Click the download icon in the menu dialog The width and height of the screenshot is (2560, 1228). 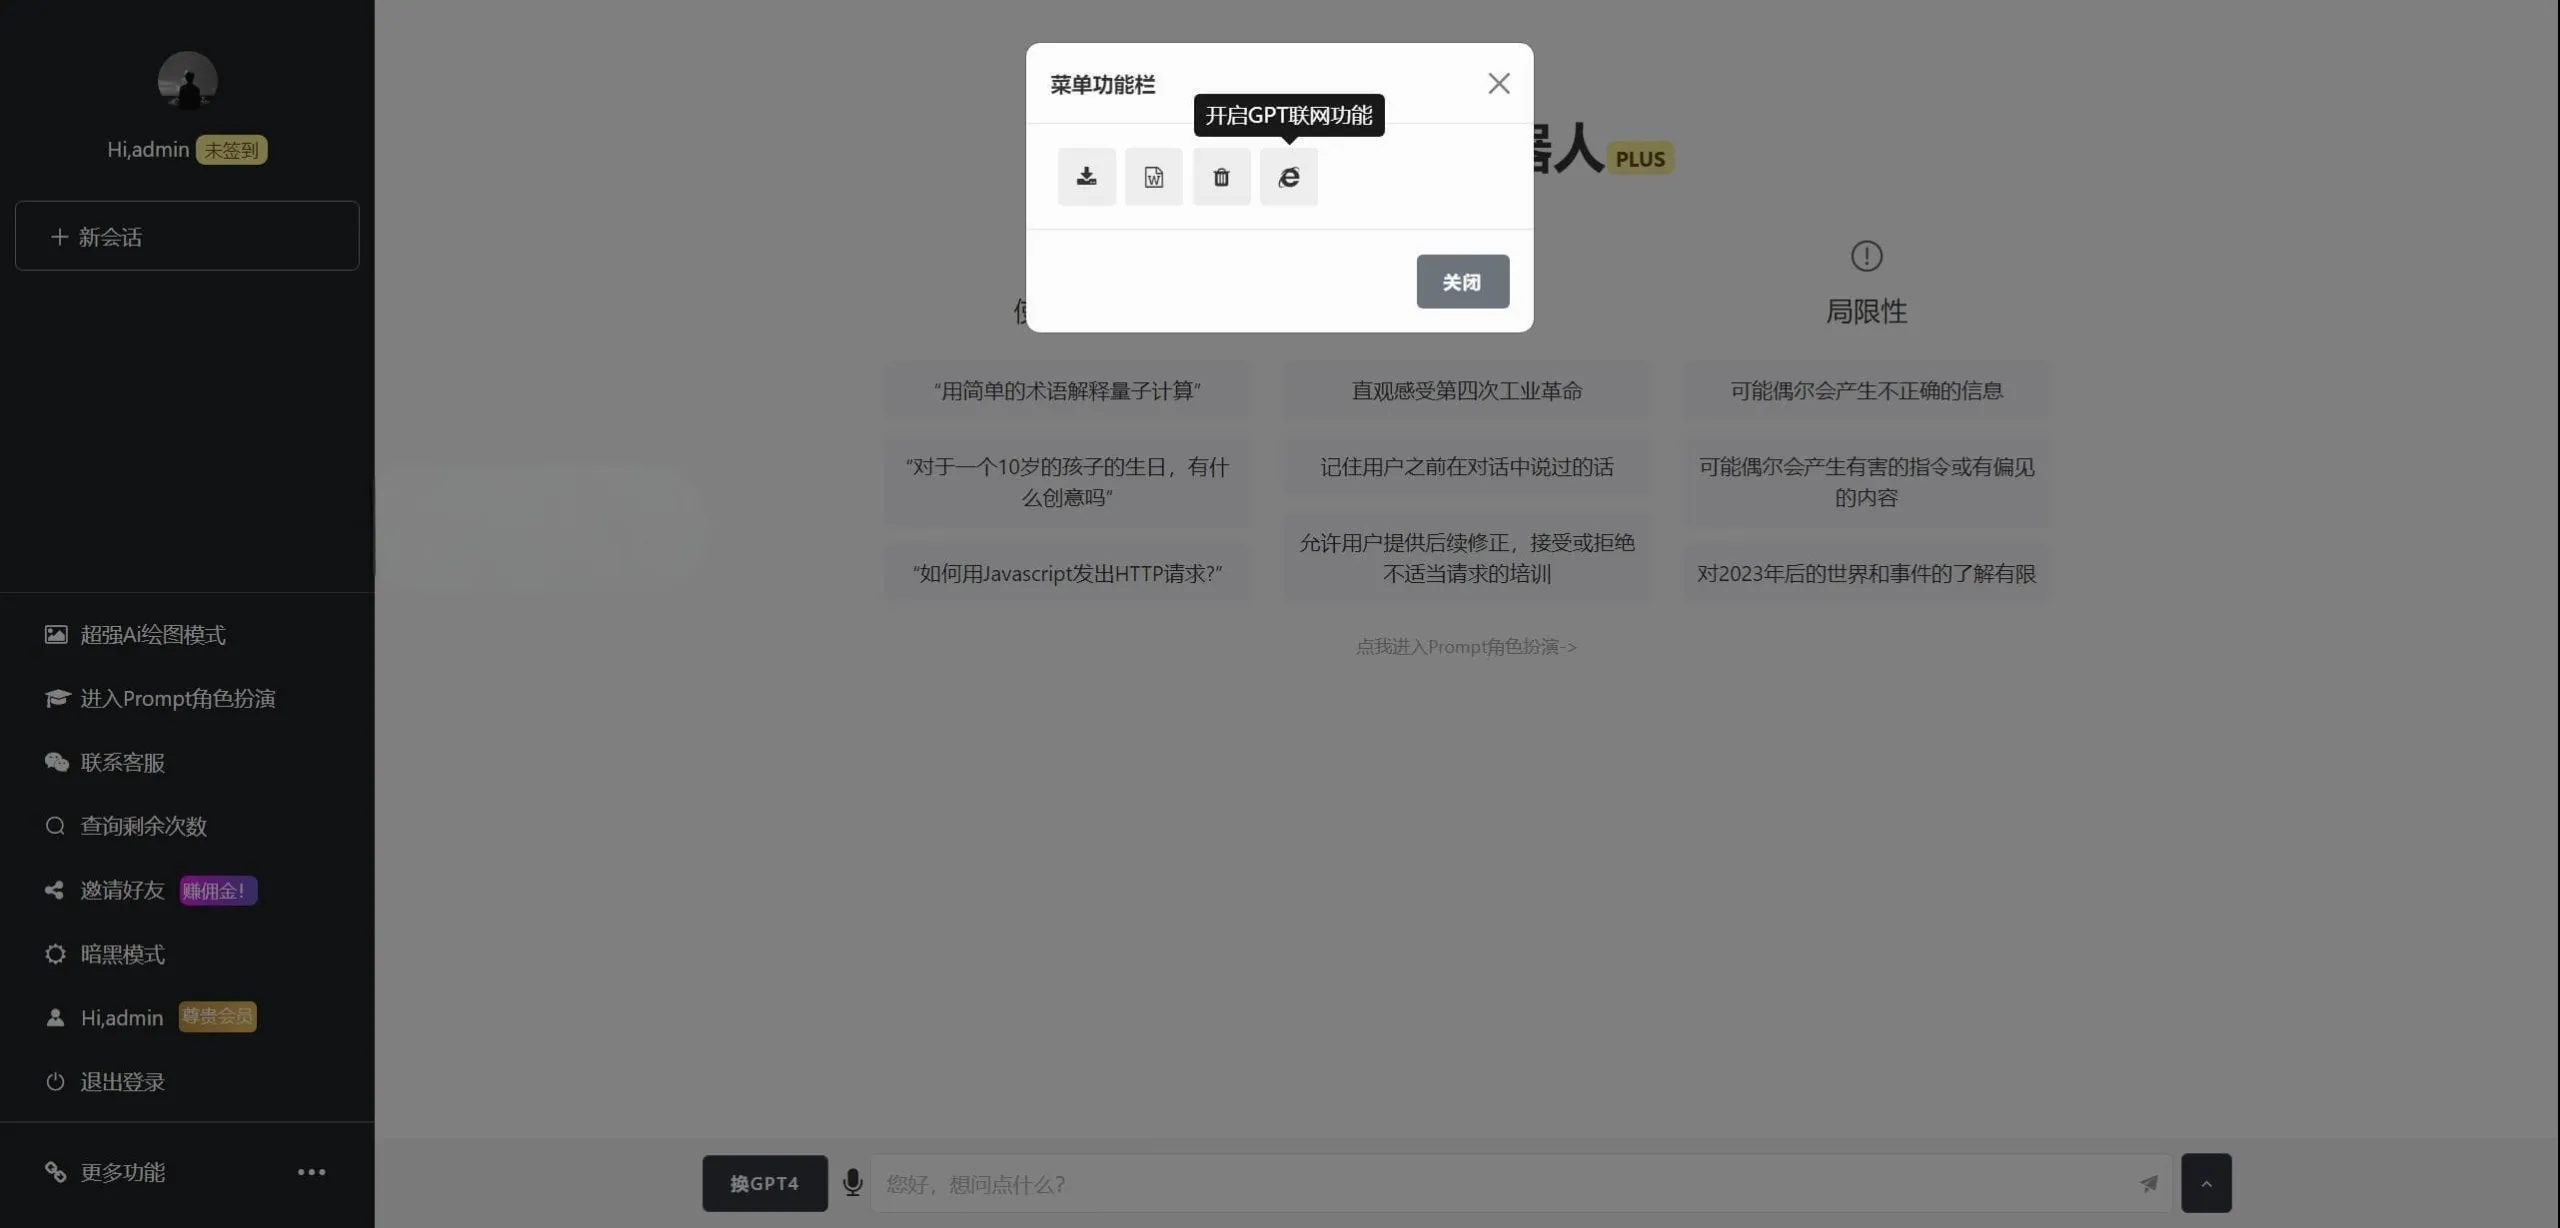[1086, 177]
